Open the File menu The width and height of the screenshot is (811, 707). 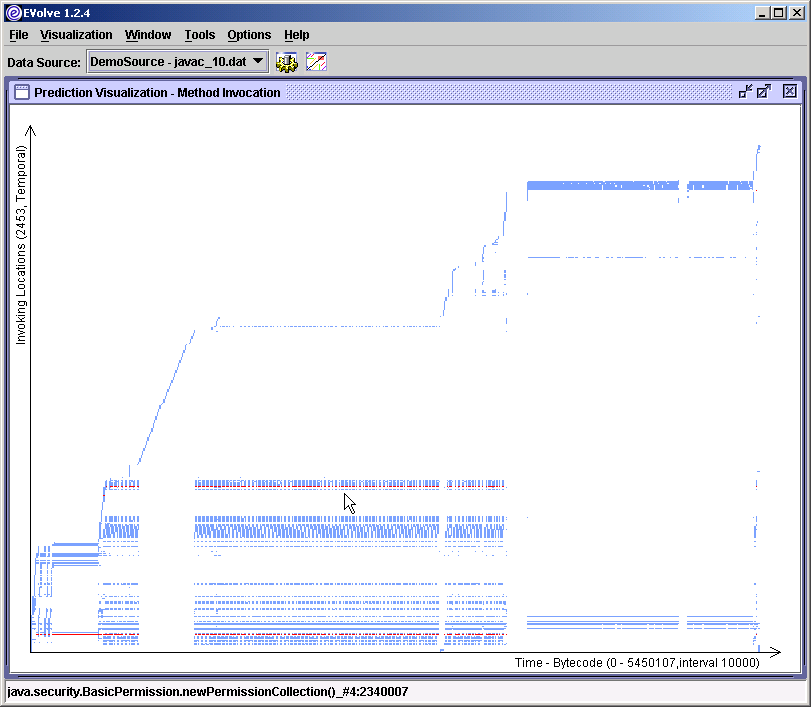(19, 35)
